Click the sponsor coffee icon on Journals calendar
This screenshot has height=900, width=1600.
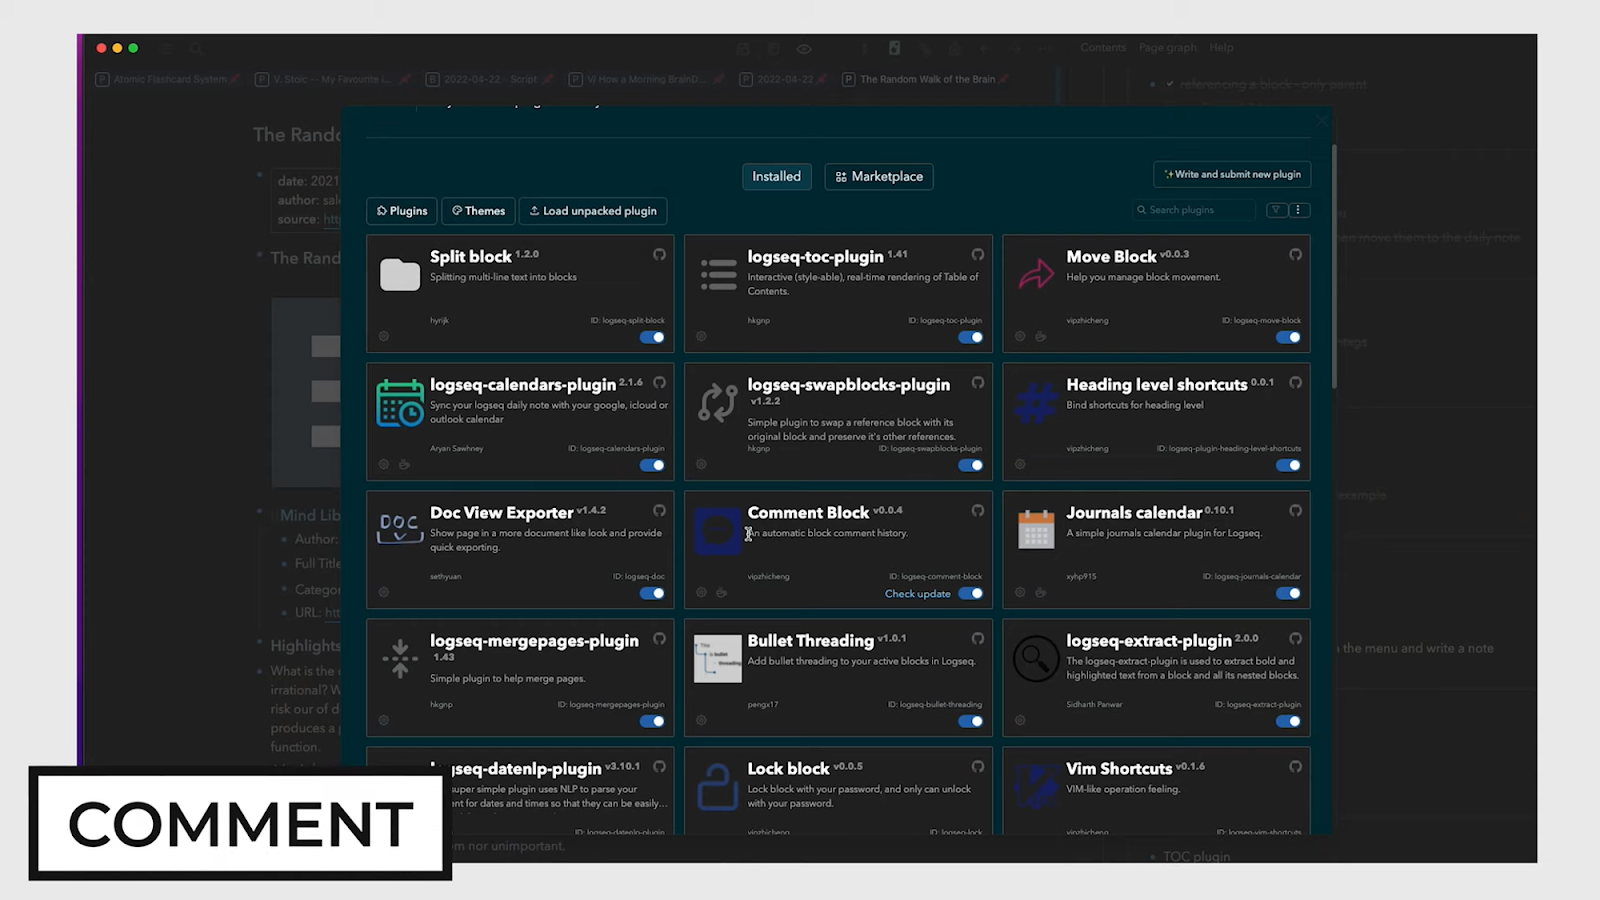tap(1041, 593)
